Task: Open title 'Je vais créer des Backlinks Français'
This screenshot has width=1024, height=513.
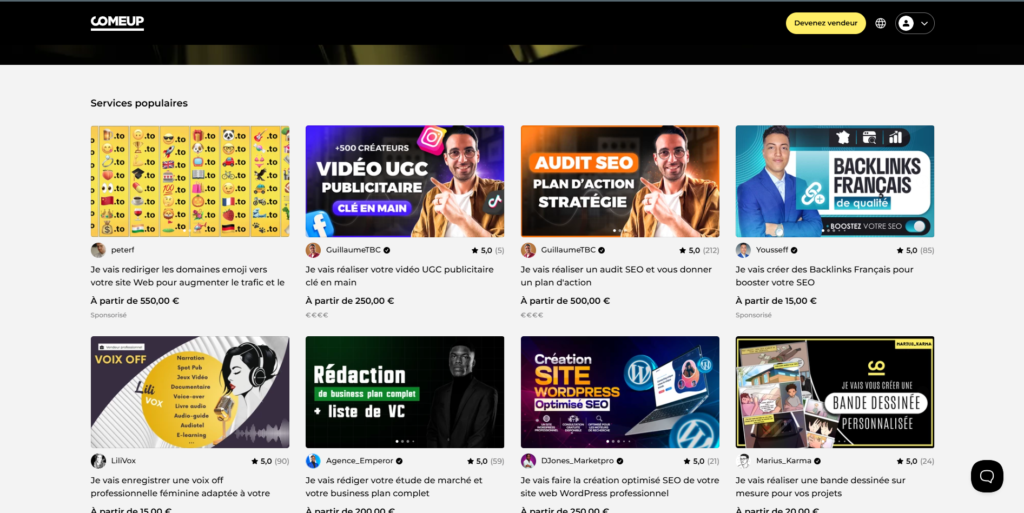Action: pos(824,276)
